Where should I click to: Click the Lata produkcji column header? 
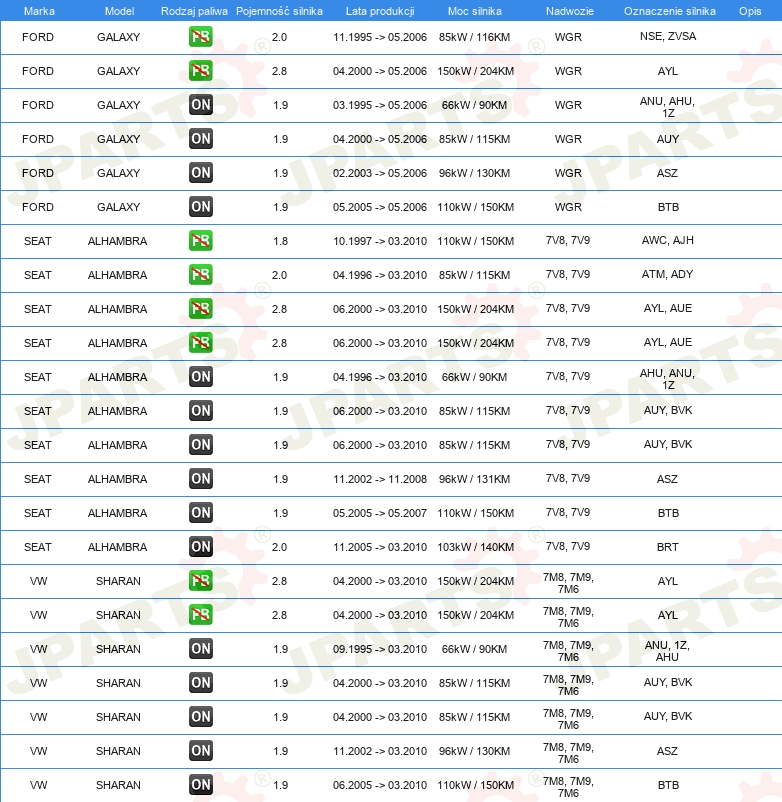(x=380, y=11)
